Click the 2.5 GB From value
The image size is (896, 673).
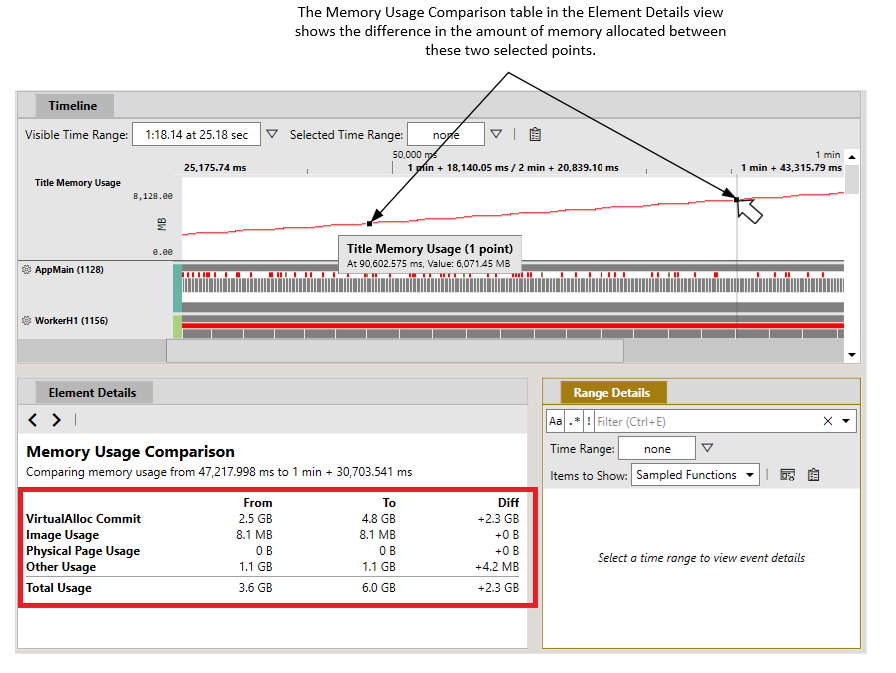click(x=255, y=519)
